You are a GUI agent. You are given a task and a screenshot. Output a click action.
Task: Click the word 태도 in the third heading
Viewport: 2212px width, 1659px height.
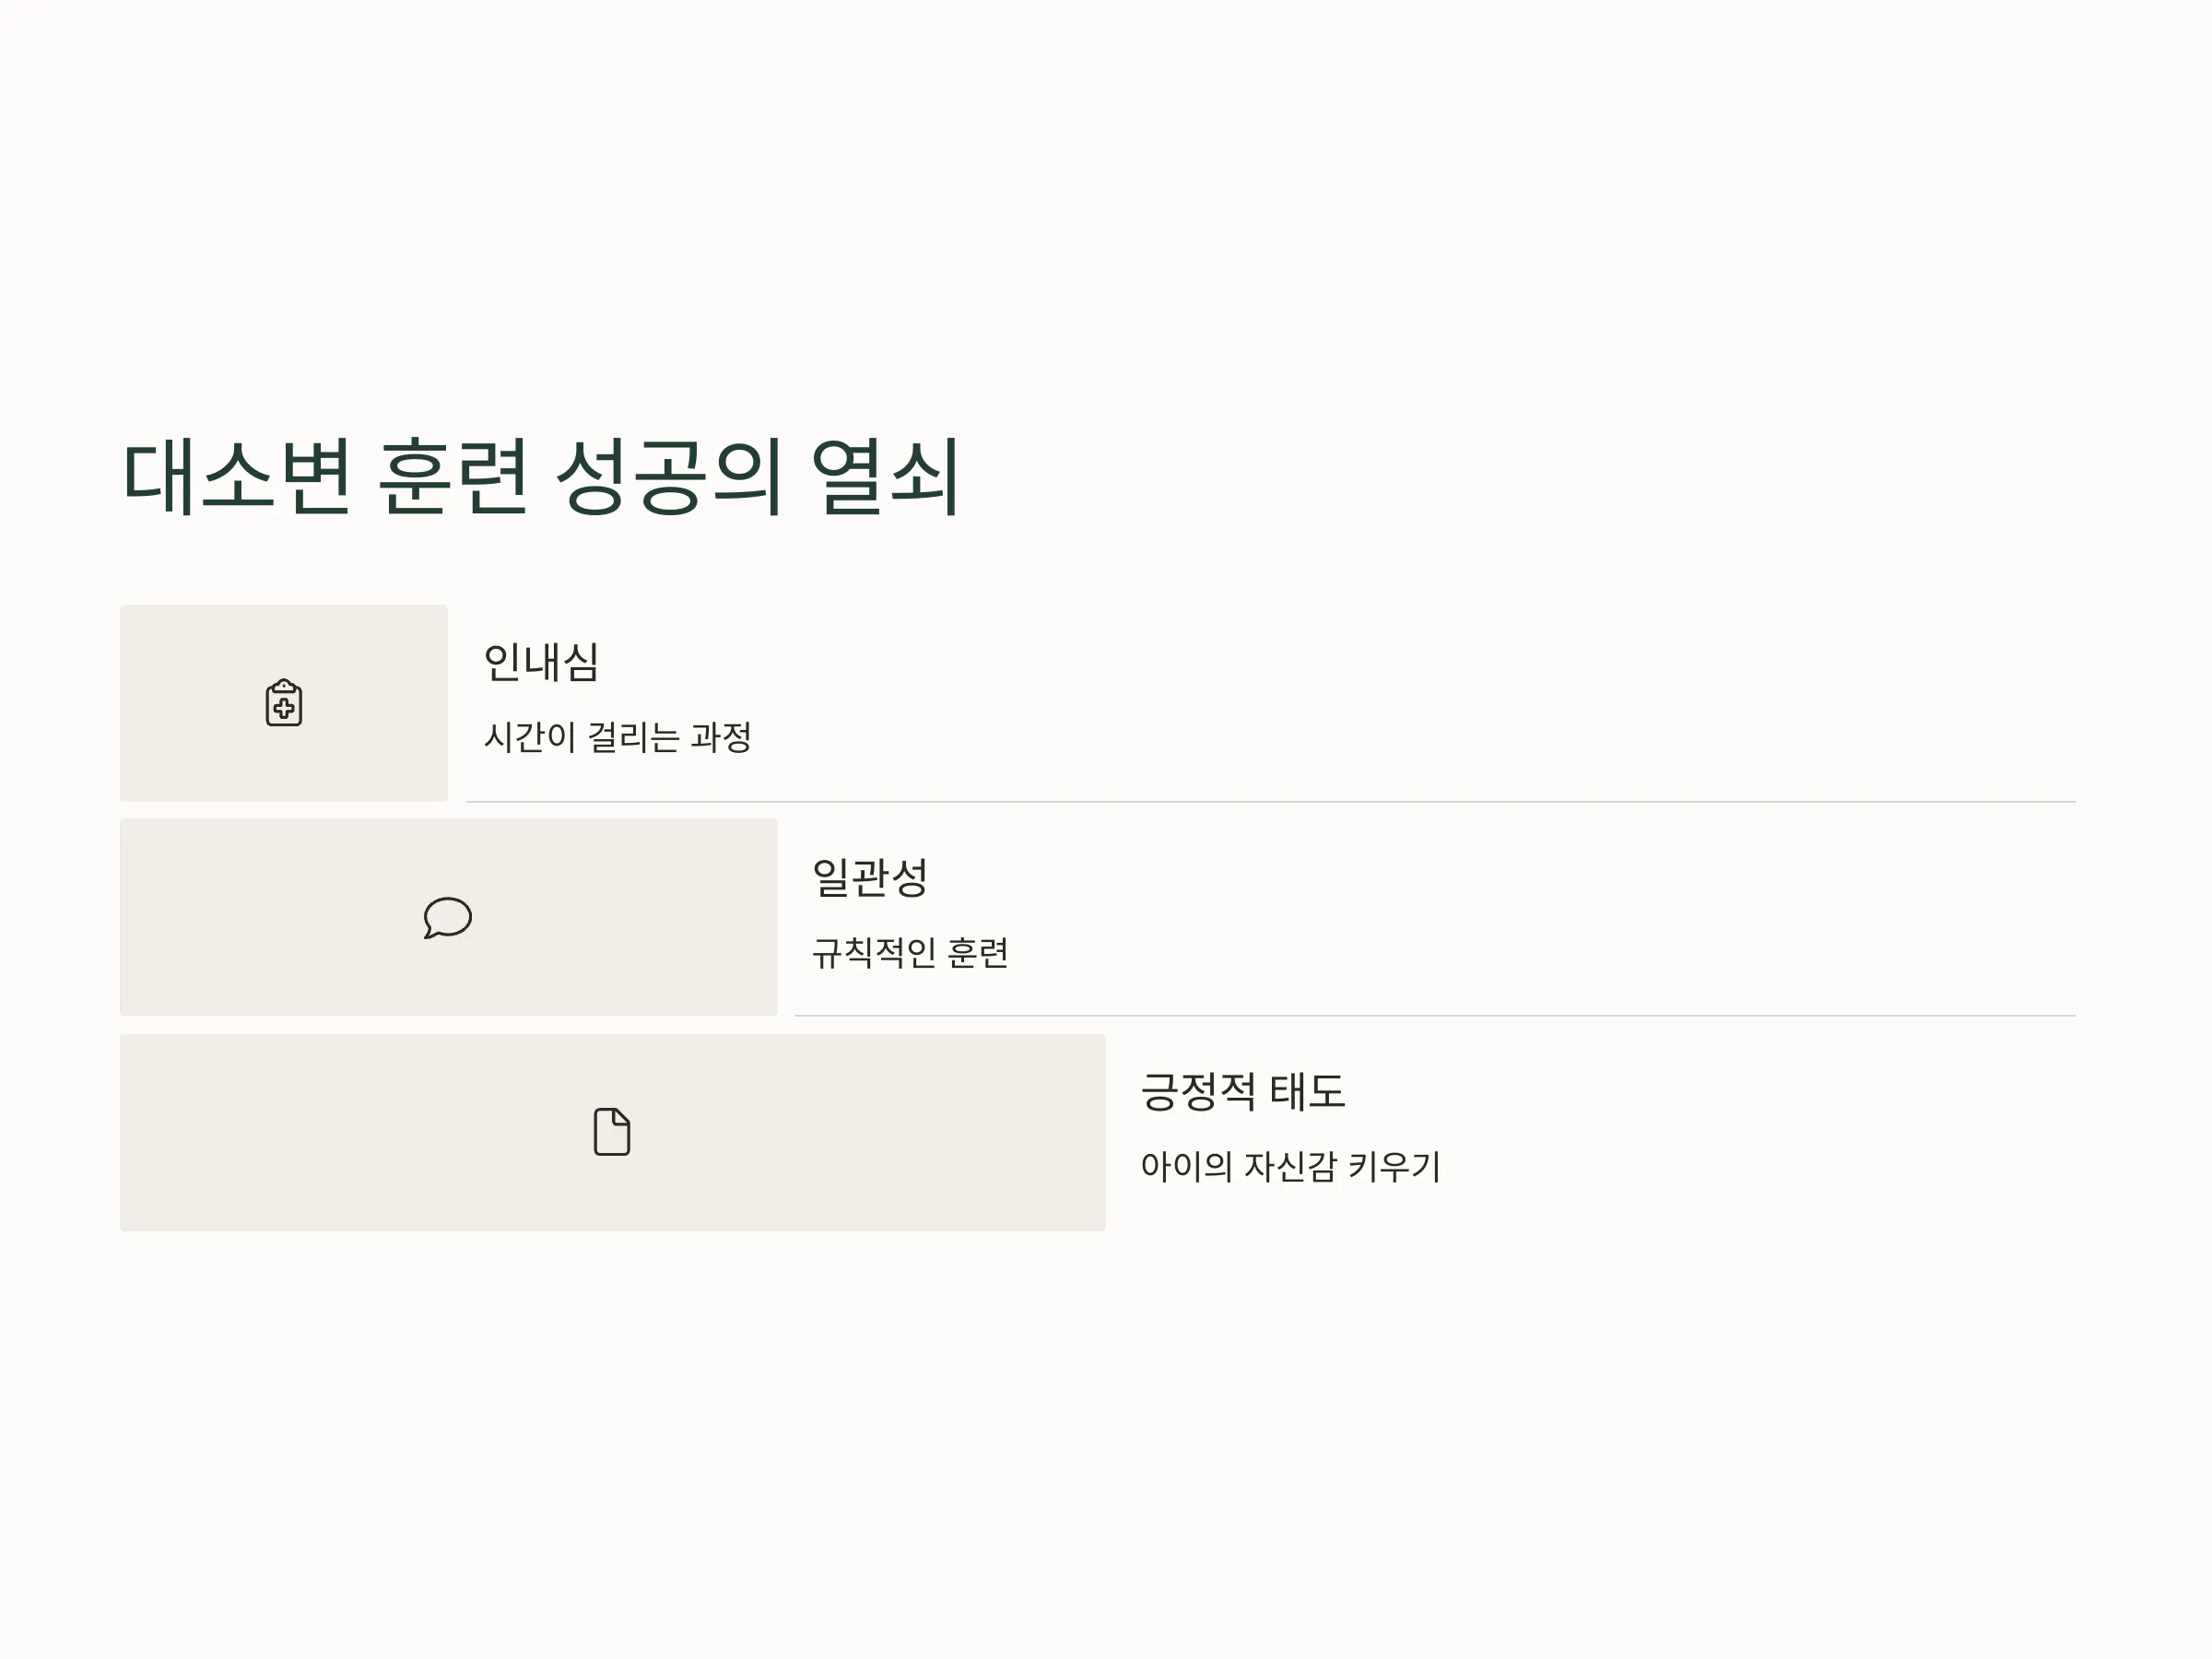pos(1308,1091)
